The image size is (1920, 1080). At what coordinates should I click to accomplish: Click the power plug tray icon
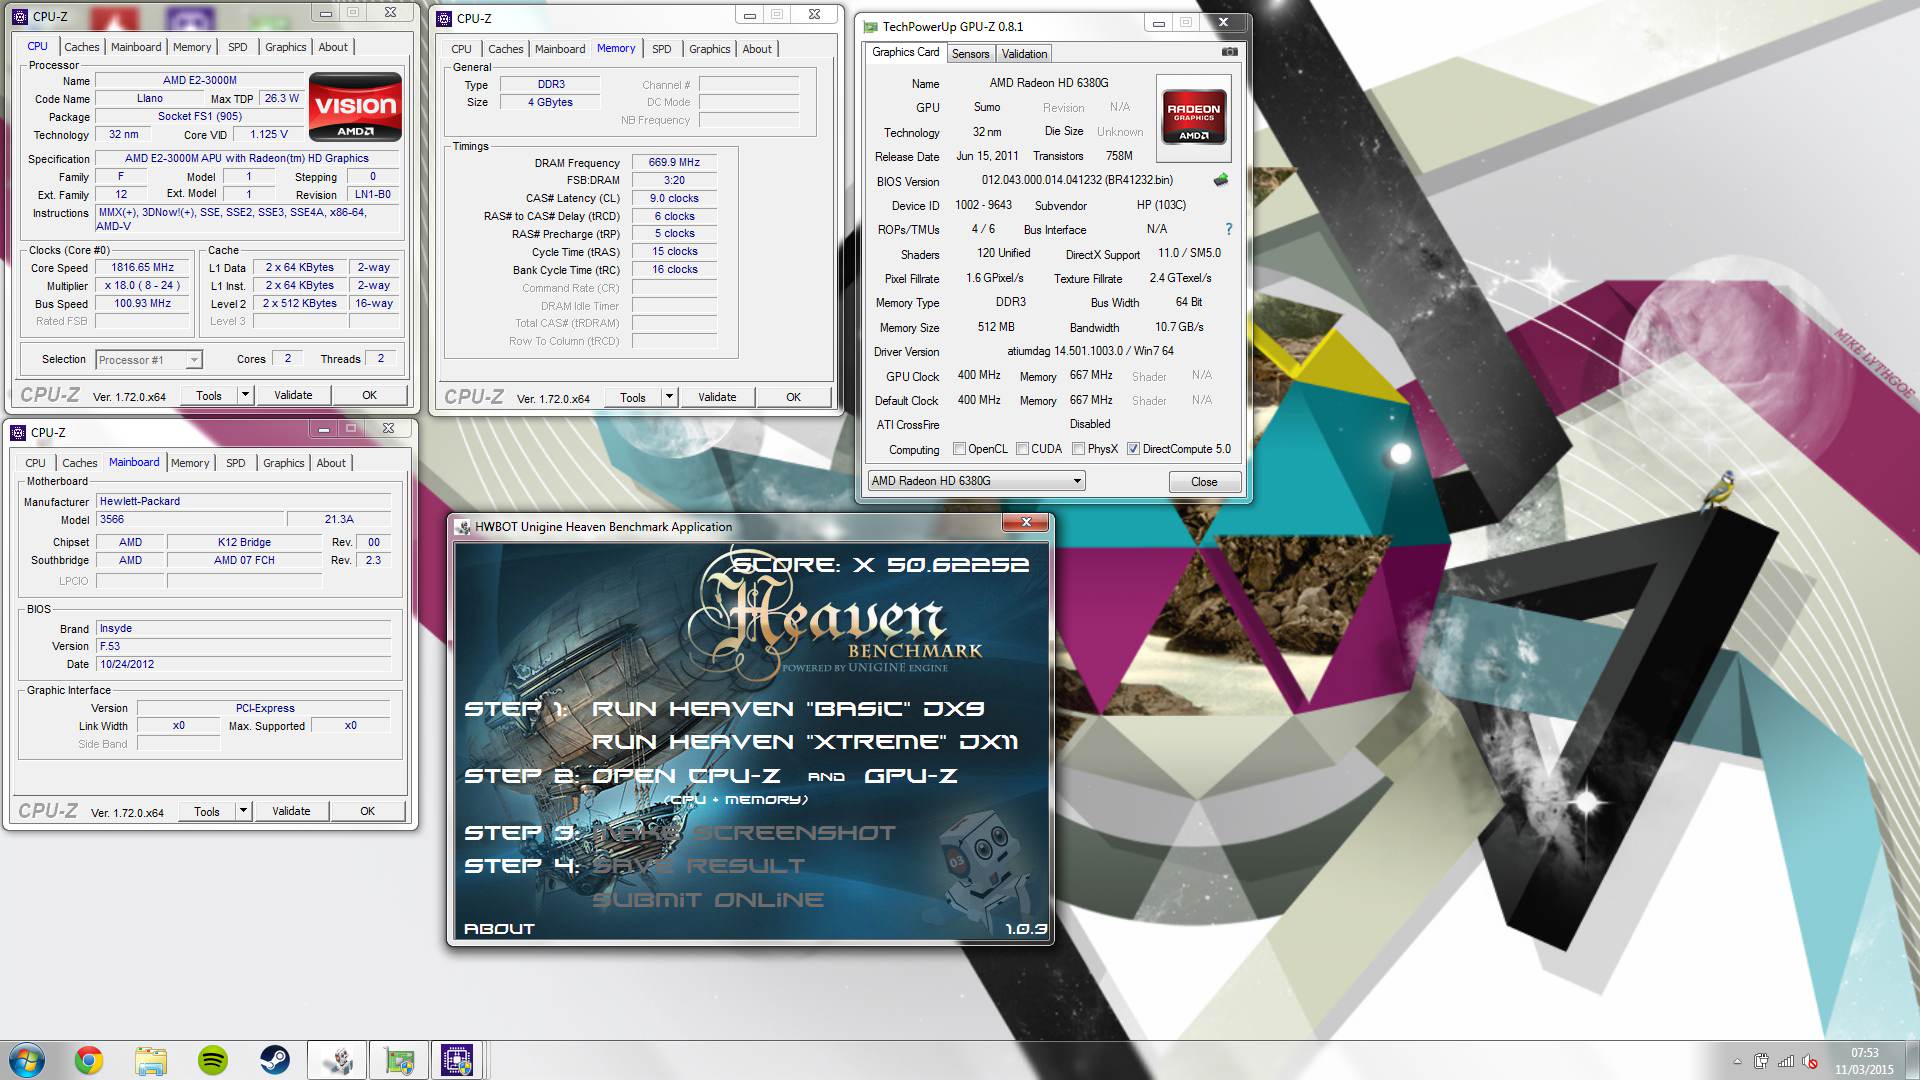tap(1761, 1061)
